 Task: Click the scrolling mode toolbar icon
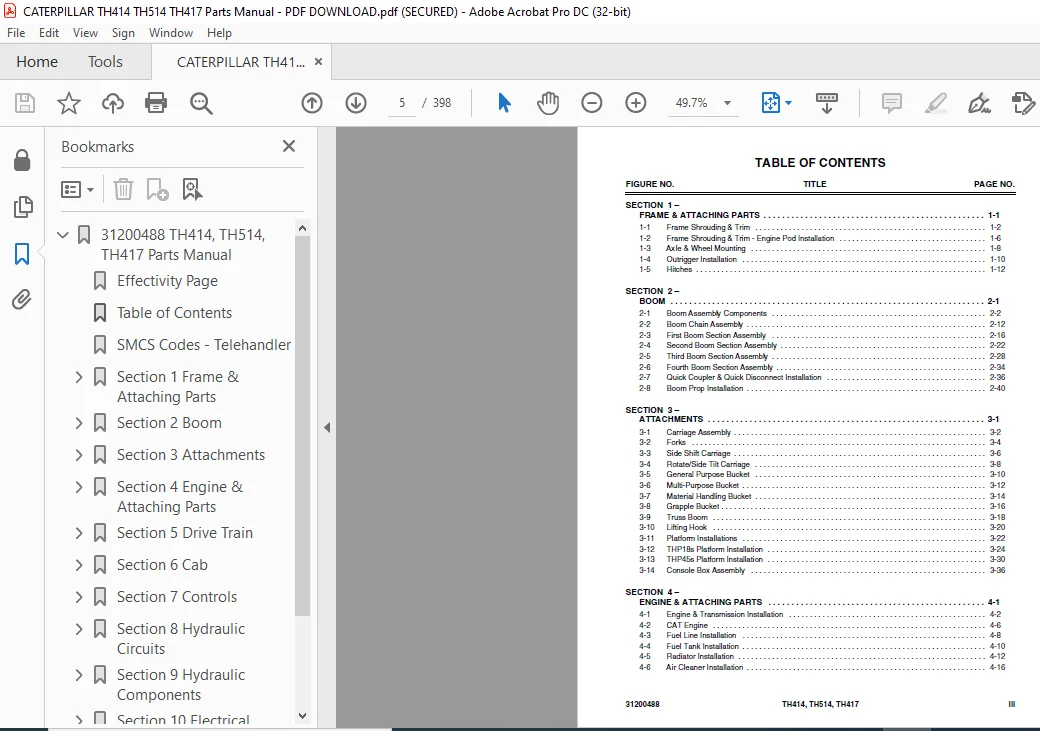[826, 103]
